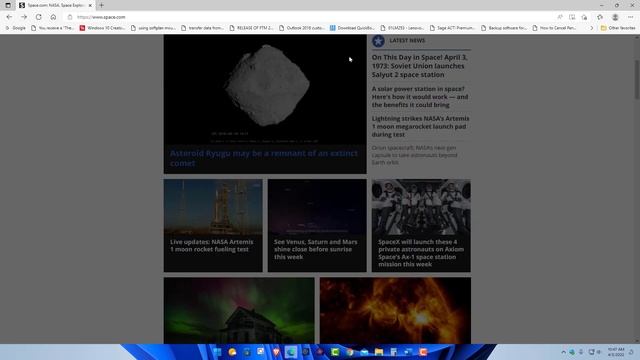
Task: Open the 'Windows 10 Creato...' bookmark
Action: click(x=102, y=28)
